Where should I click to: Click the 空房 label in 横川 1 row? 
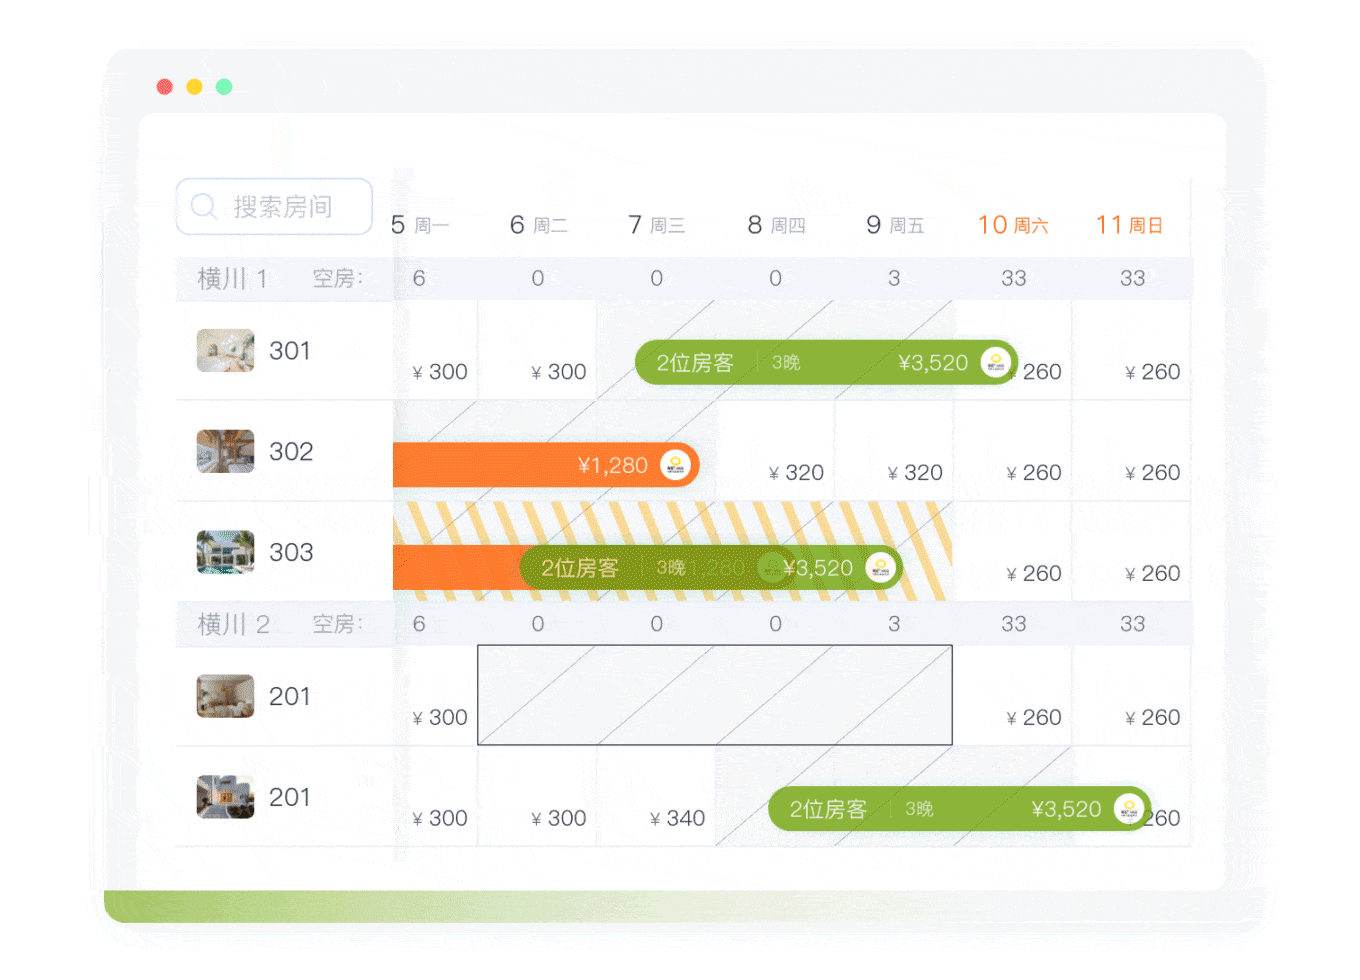(x=337, y=279)
